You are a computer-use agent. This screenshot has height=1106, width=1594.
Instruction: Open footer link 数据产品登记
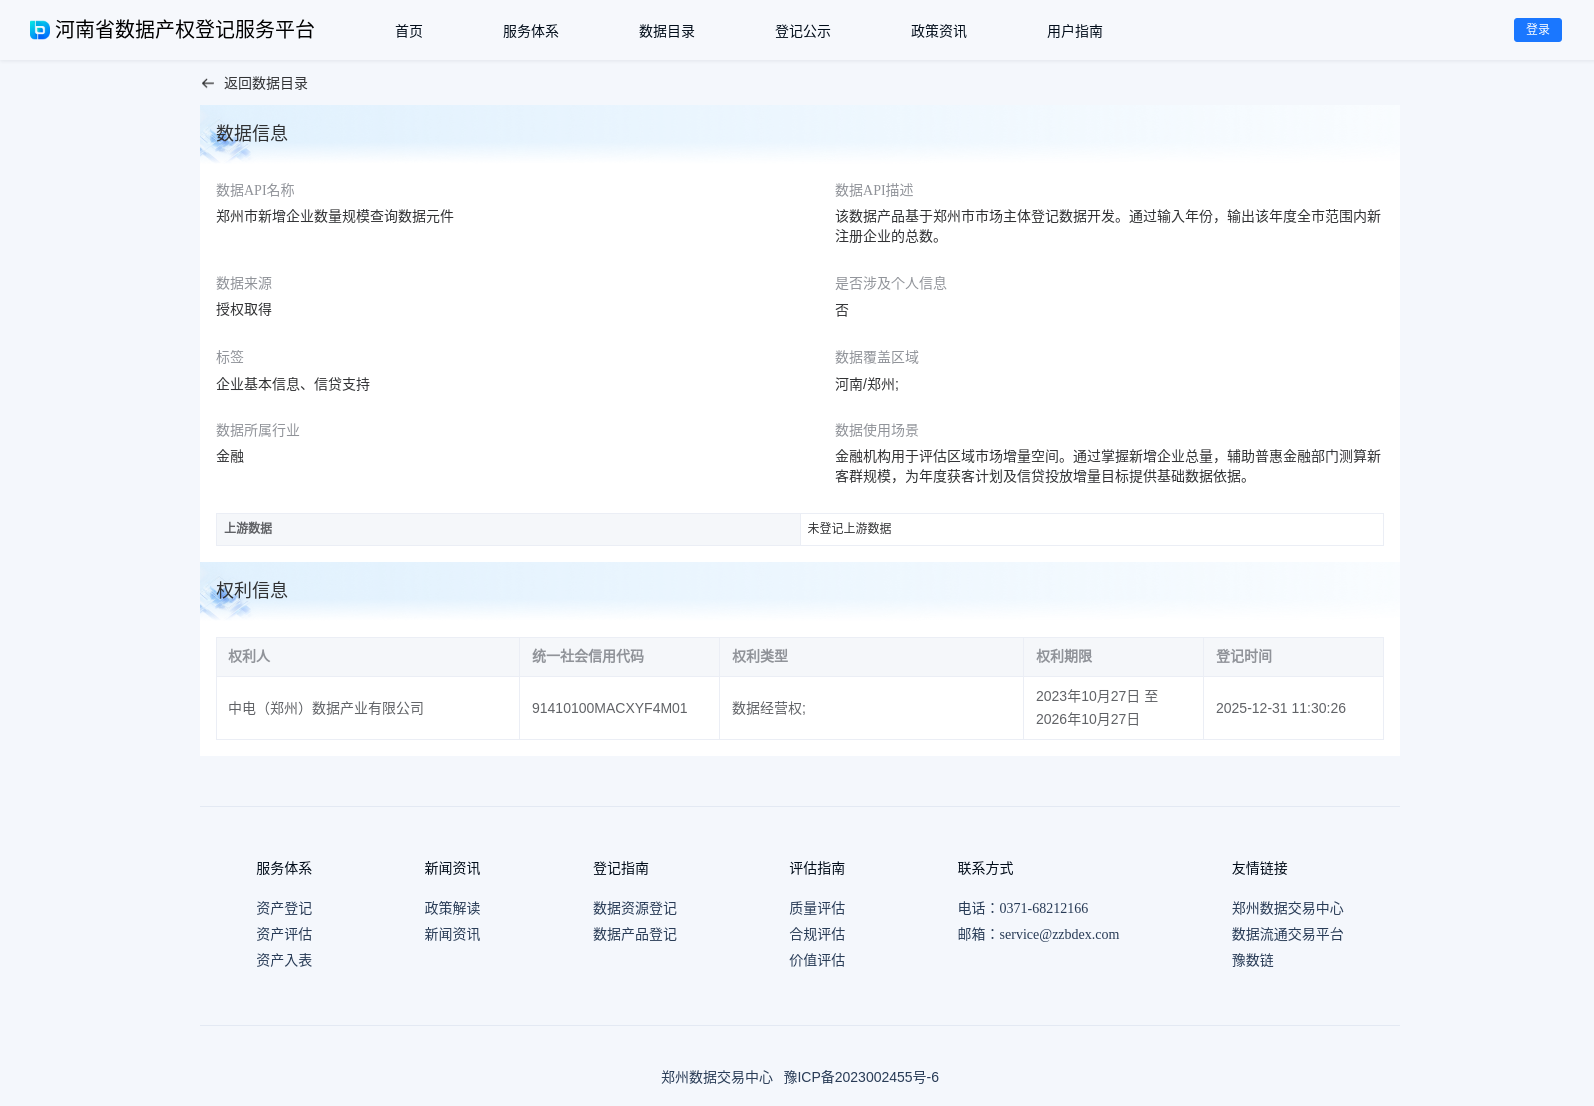coord(635,934)
